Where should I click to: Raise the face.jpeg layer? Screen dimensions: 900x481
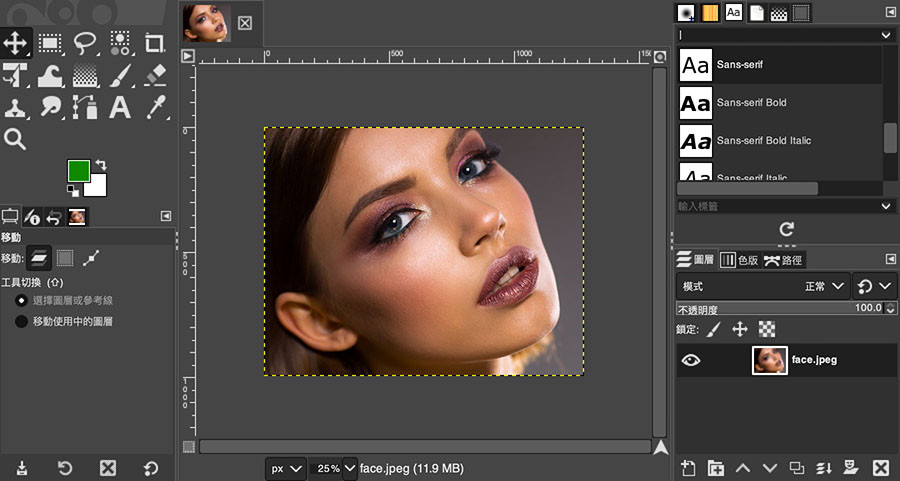tap(743, 468)
